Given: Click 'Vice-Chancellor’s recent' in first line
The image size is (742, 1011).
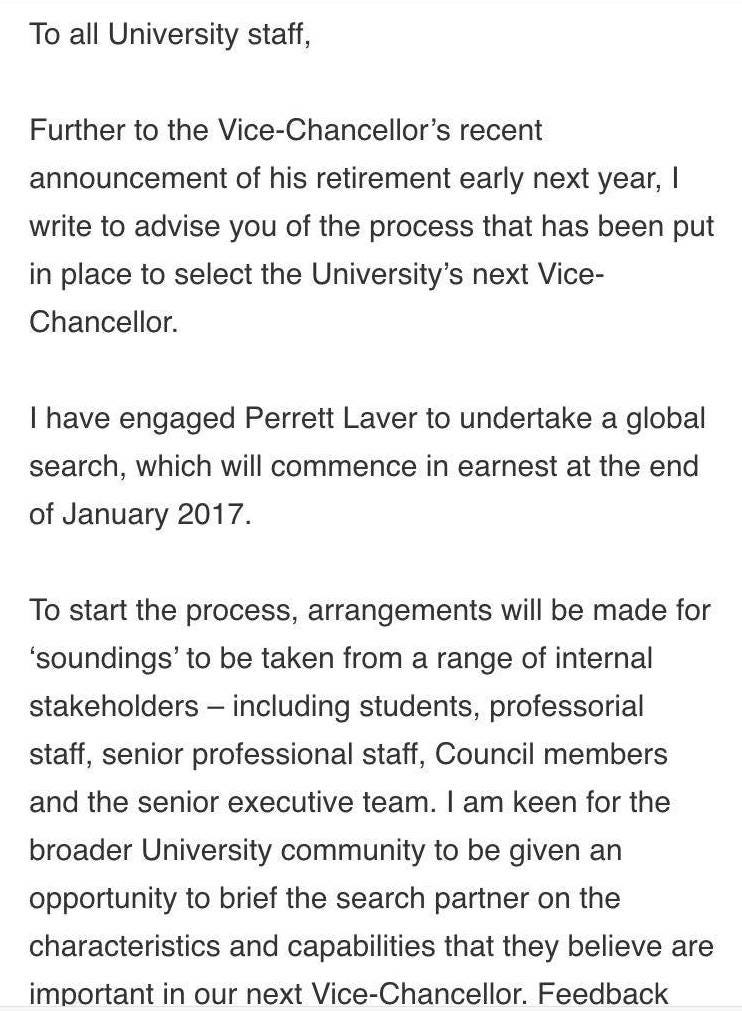Looking at the screenshot, I should click(380, 130).
